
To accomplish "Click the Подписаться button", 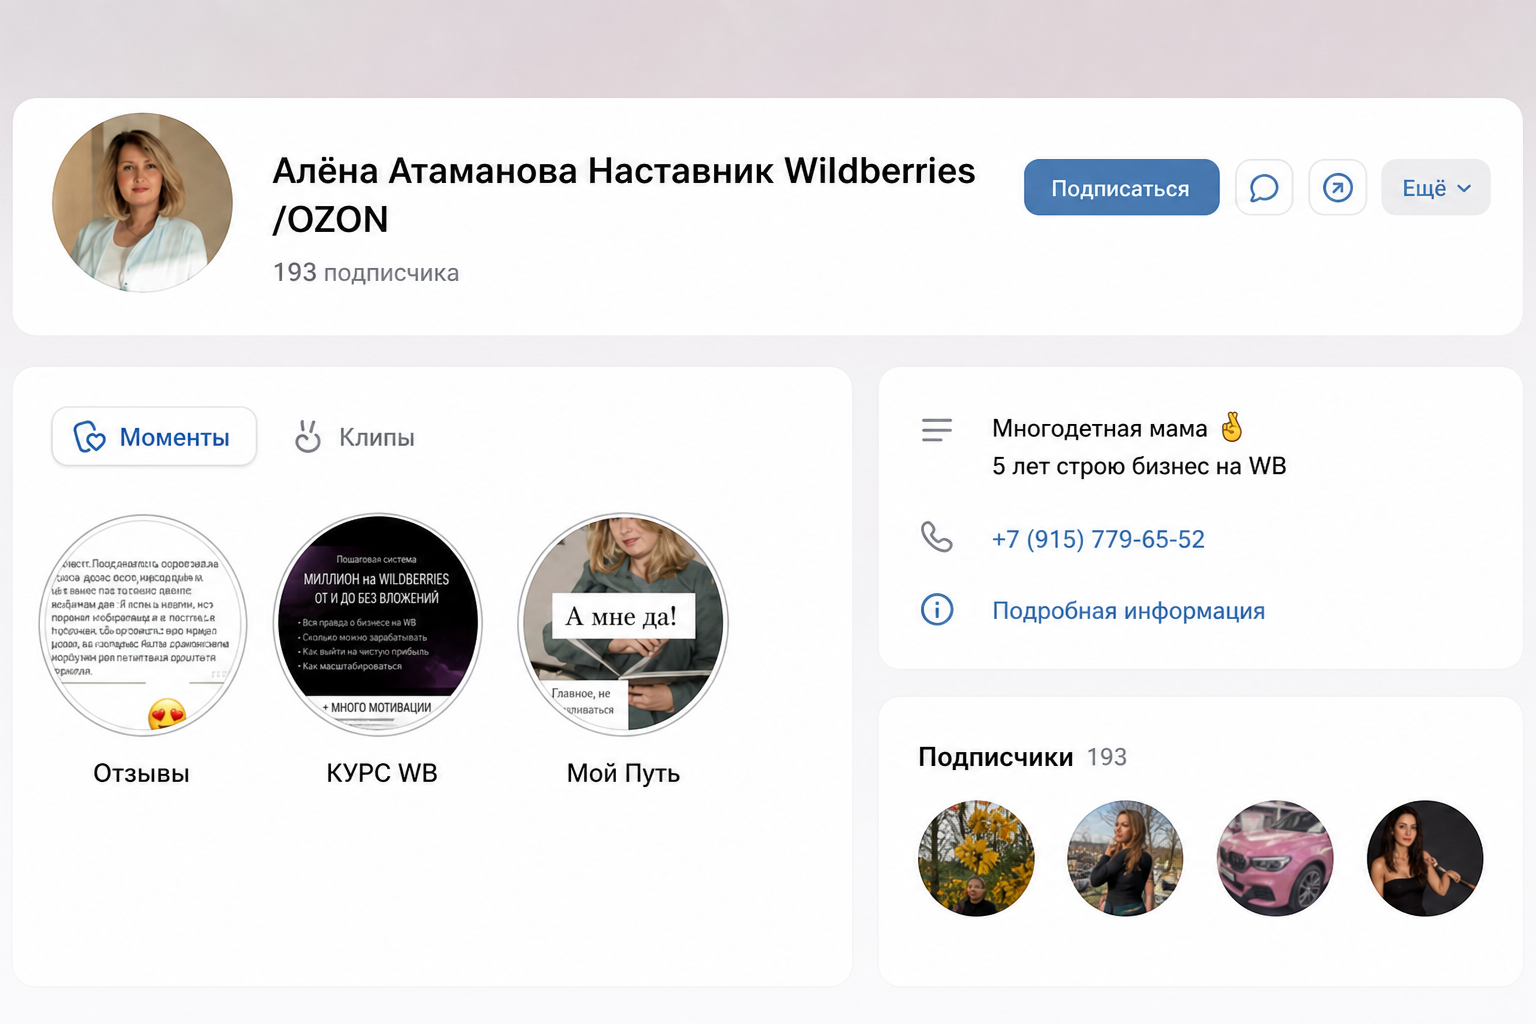I will coord(1121,187).
